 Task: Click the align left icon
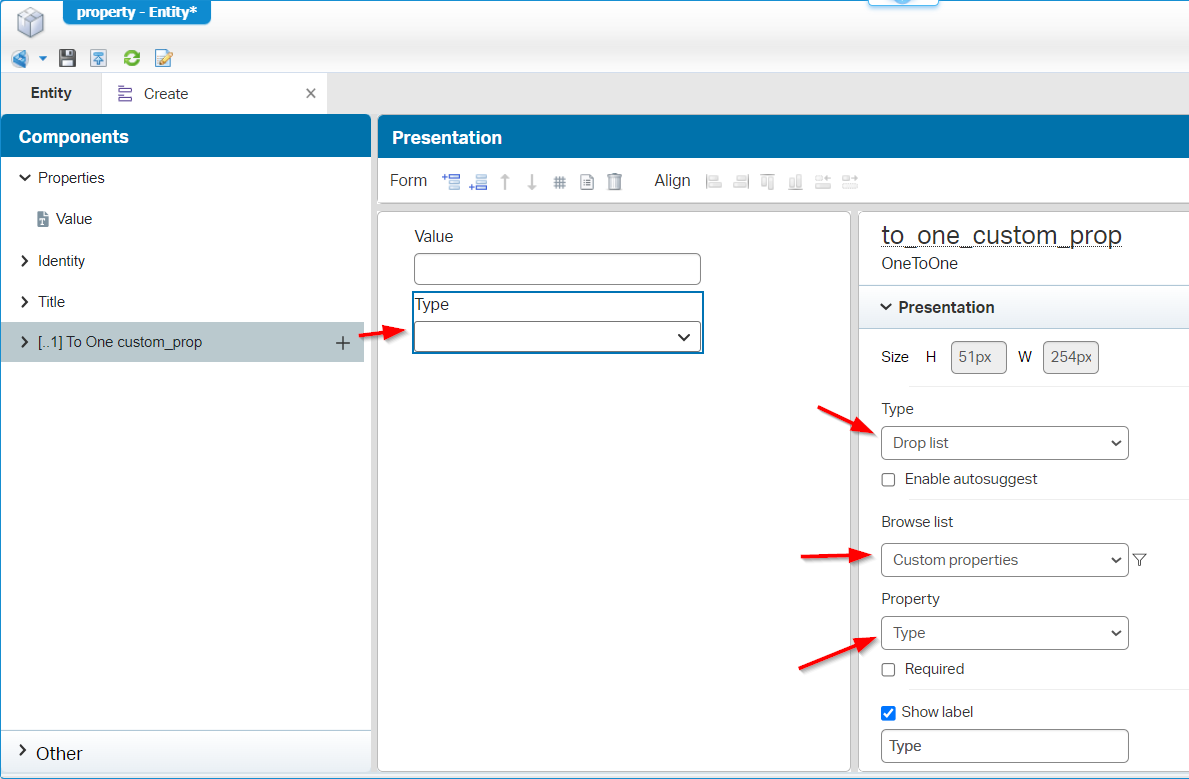pyautogui.click(x=714, y=181)
